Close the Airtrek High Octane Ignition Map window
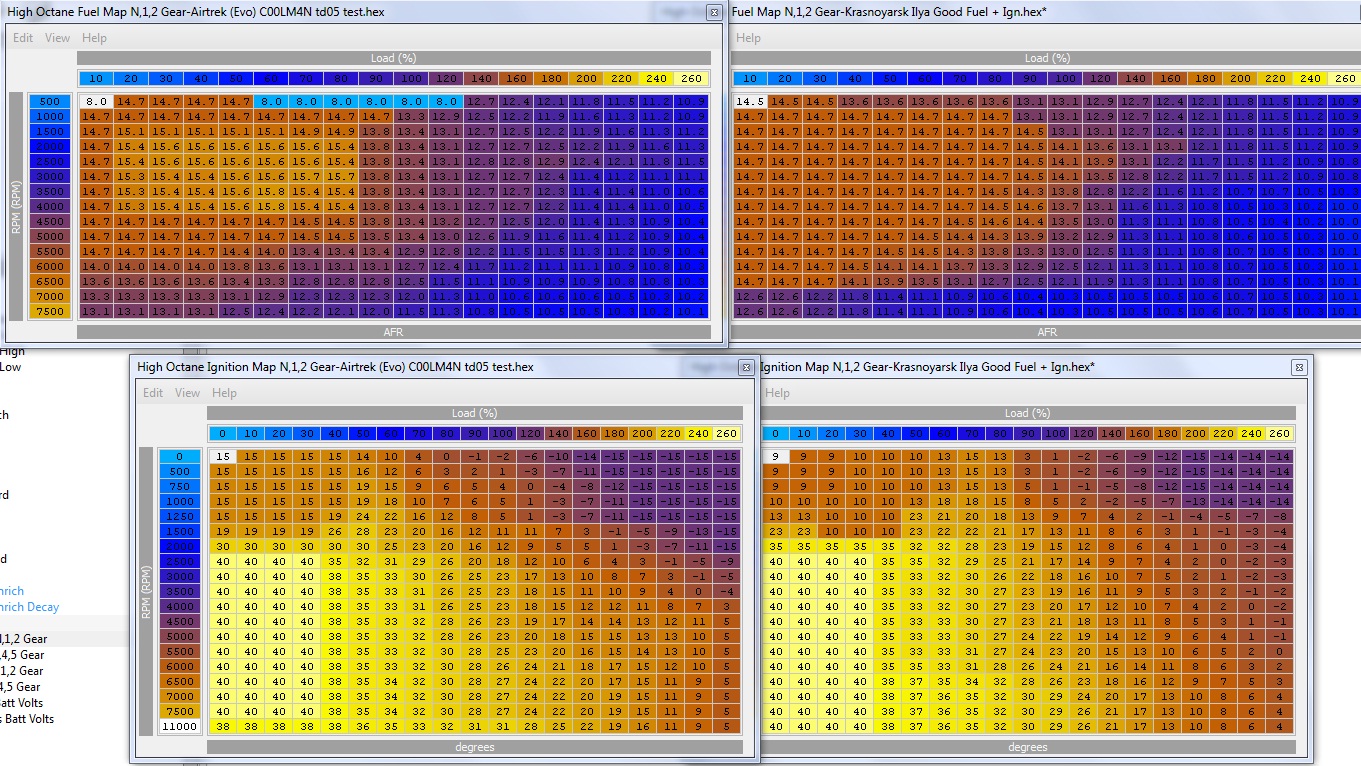Screen dimensions: 1361x766 click(x=745, y=367)
